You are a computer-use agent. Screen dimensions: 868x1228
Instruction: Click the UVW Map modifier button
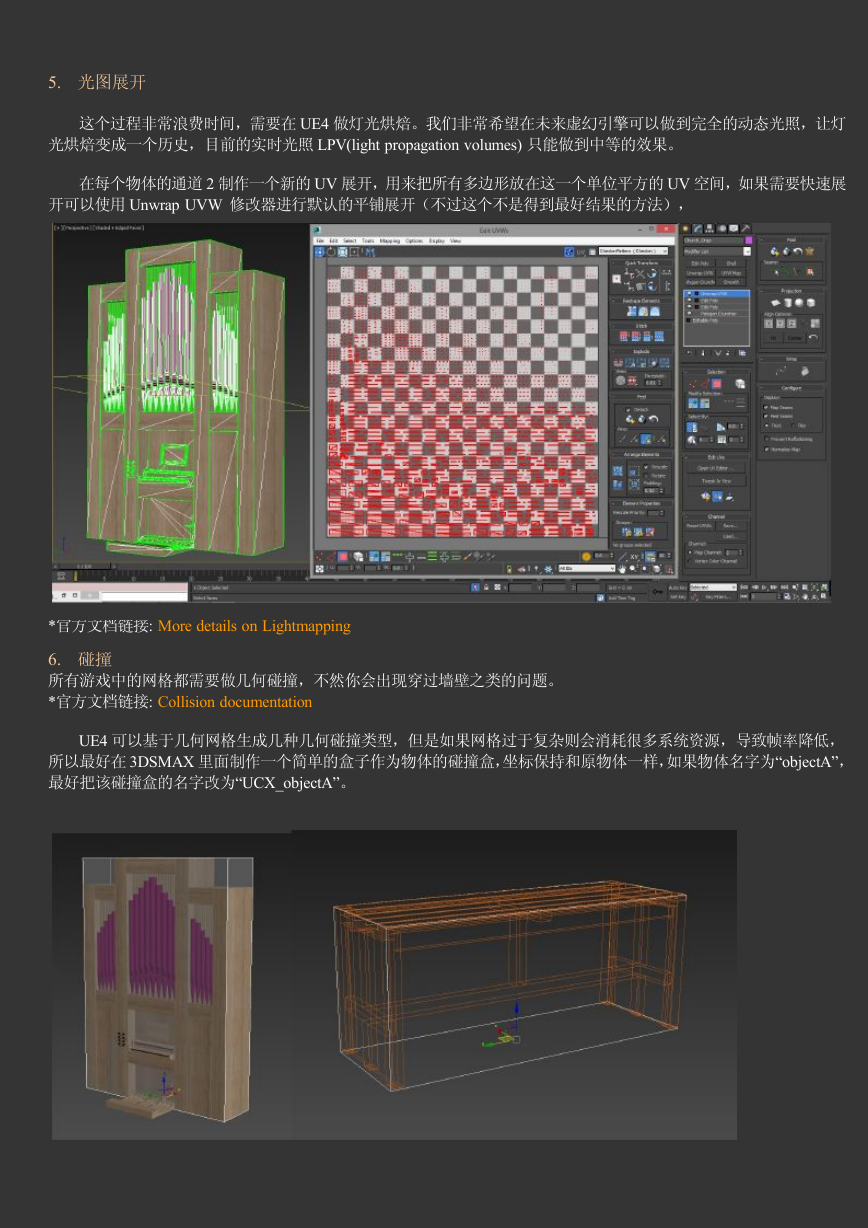(731, 272)
